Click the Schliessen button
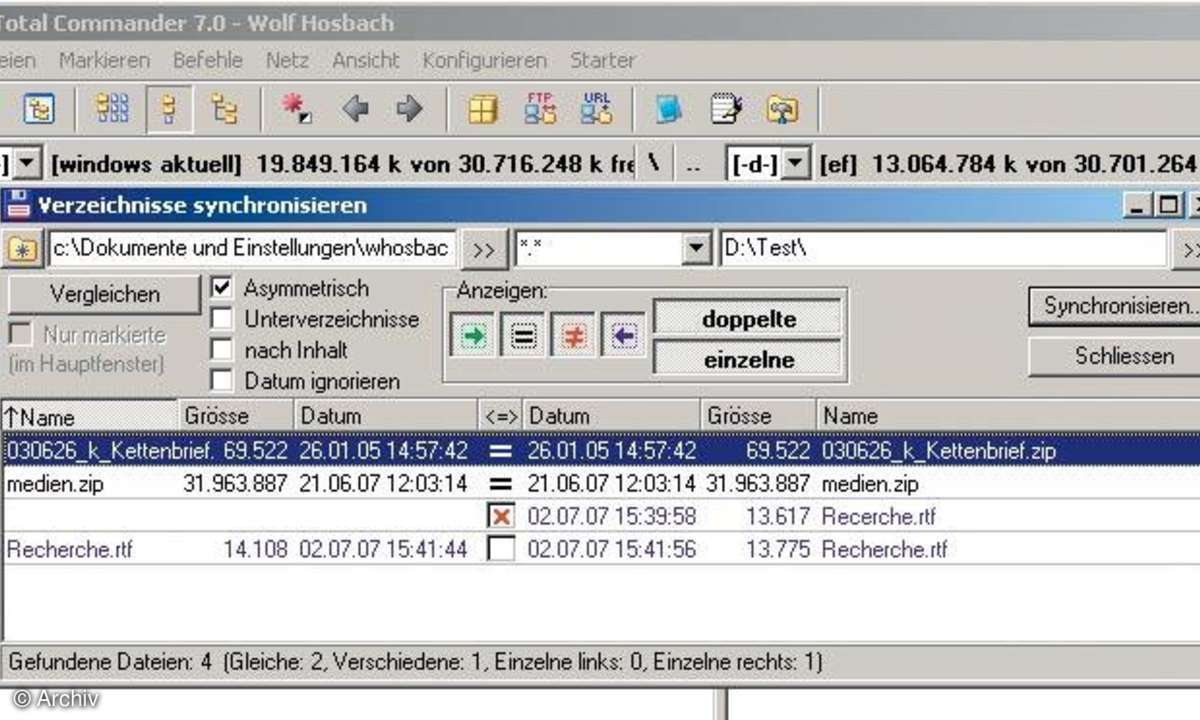The height and width of the screenshot is (720, 1200). coord(1114,356)
